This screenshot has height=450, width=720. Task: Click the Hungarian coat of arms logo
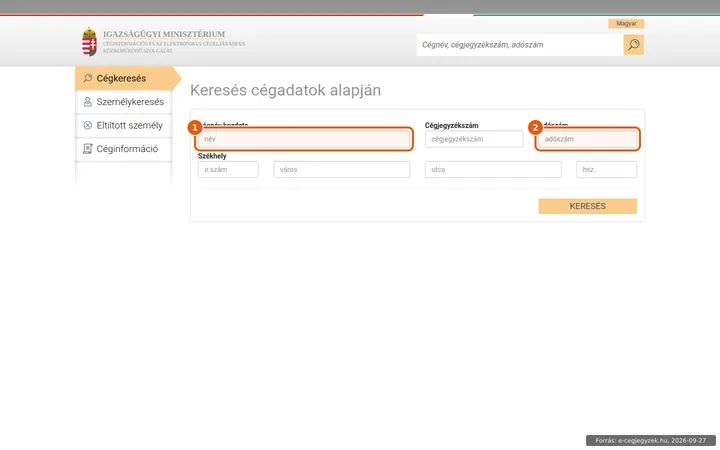click(89, 42)
